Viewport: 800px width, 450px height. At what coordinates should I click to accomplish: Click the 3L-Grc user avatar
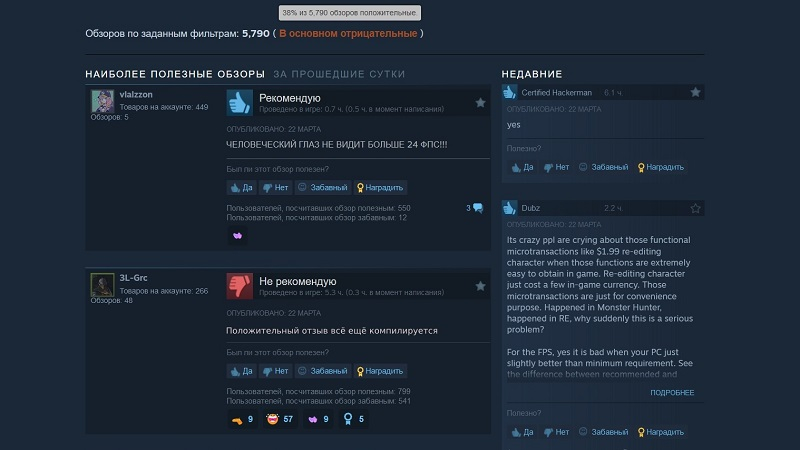click(x=103, y=285)
